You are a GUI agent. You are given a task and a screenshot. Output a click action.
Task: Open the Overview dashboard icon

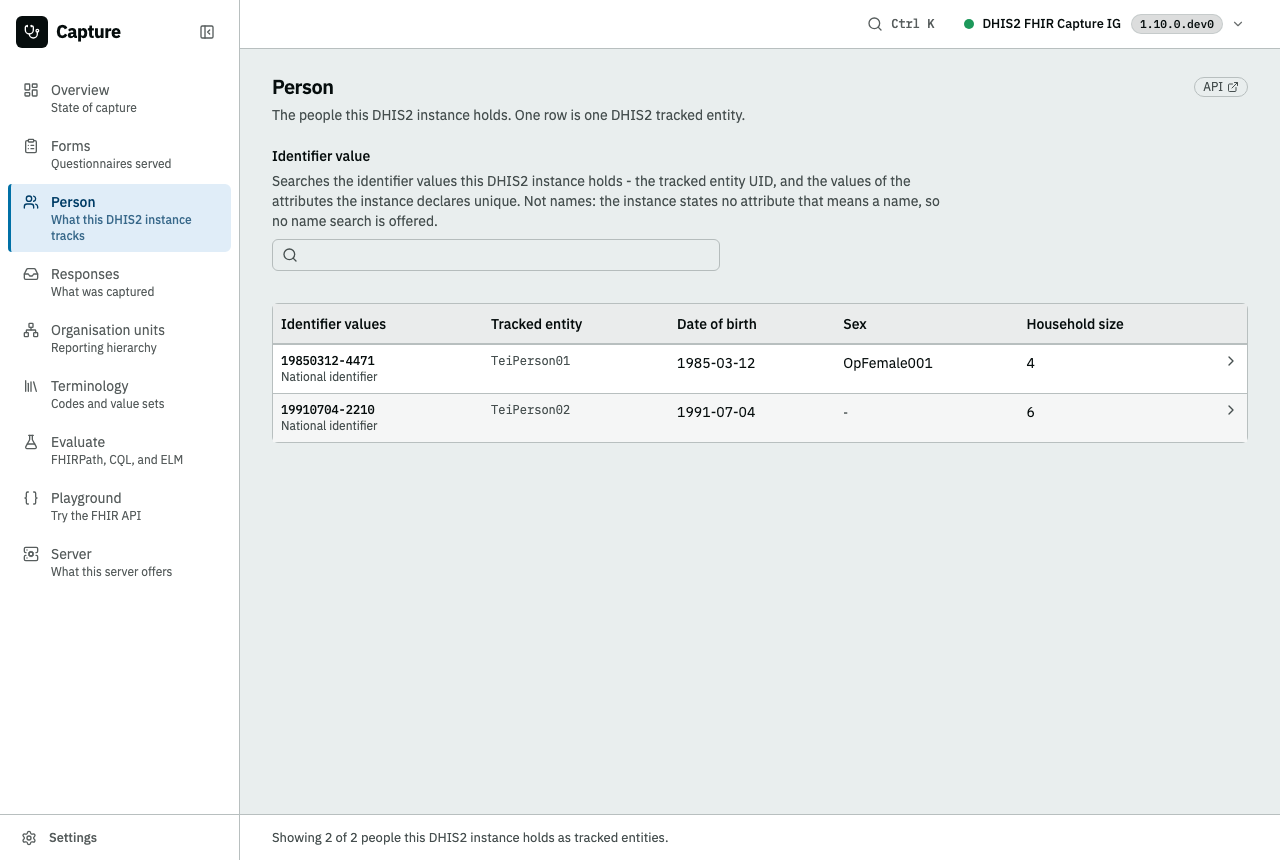(31, 90)
